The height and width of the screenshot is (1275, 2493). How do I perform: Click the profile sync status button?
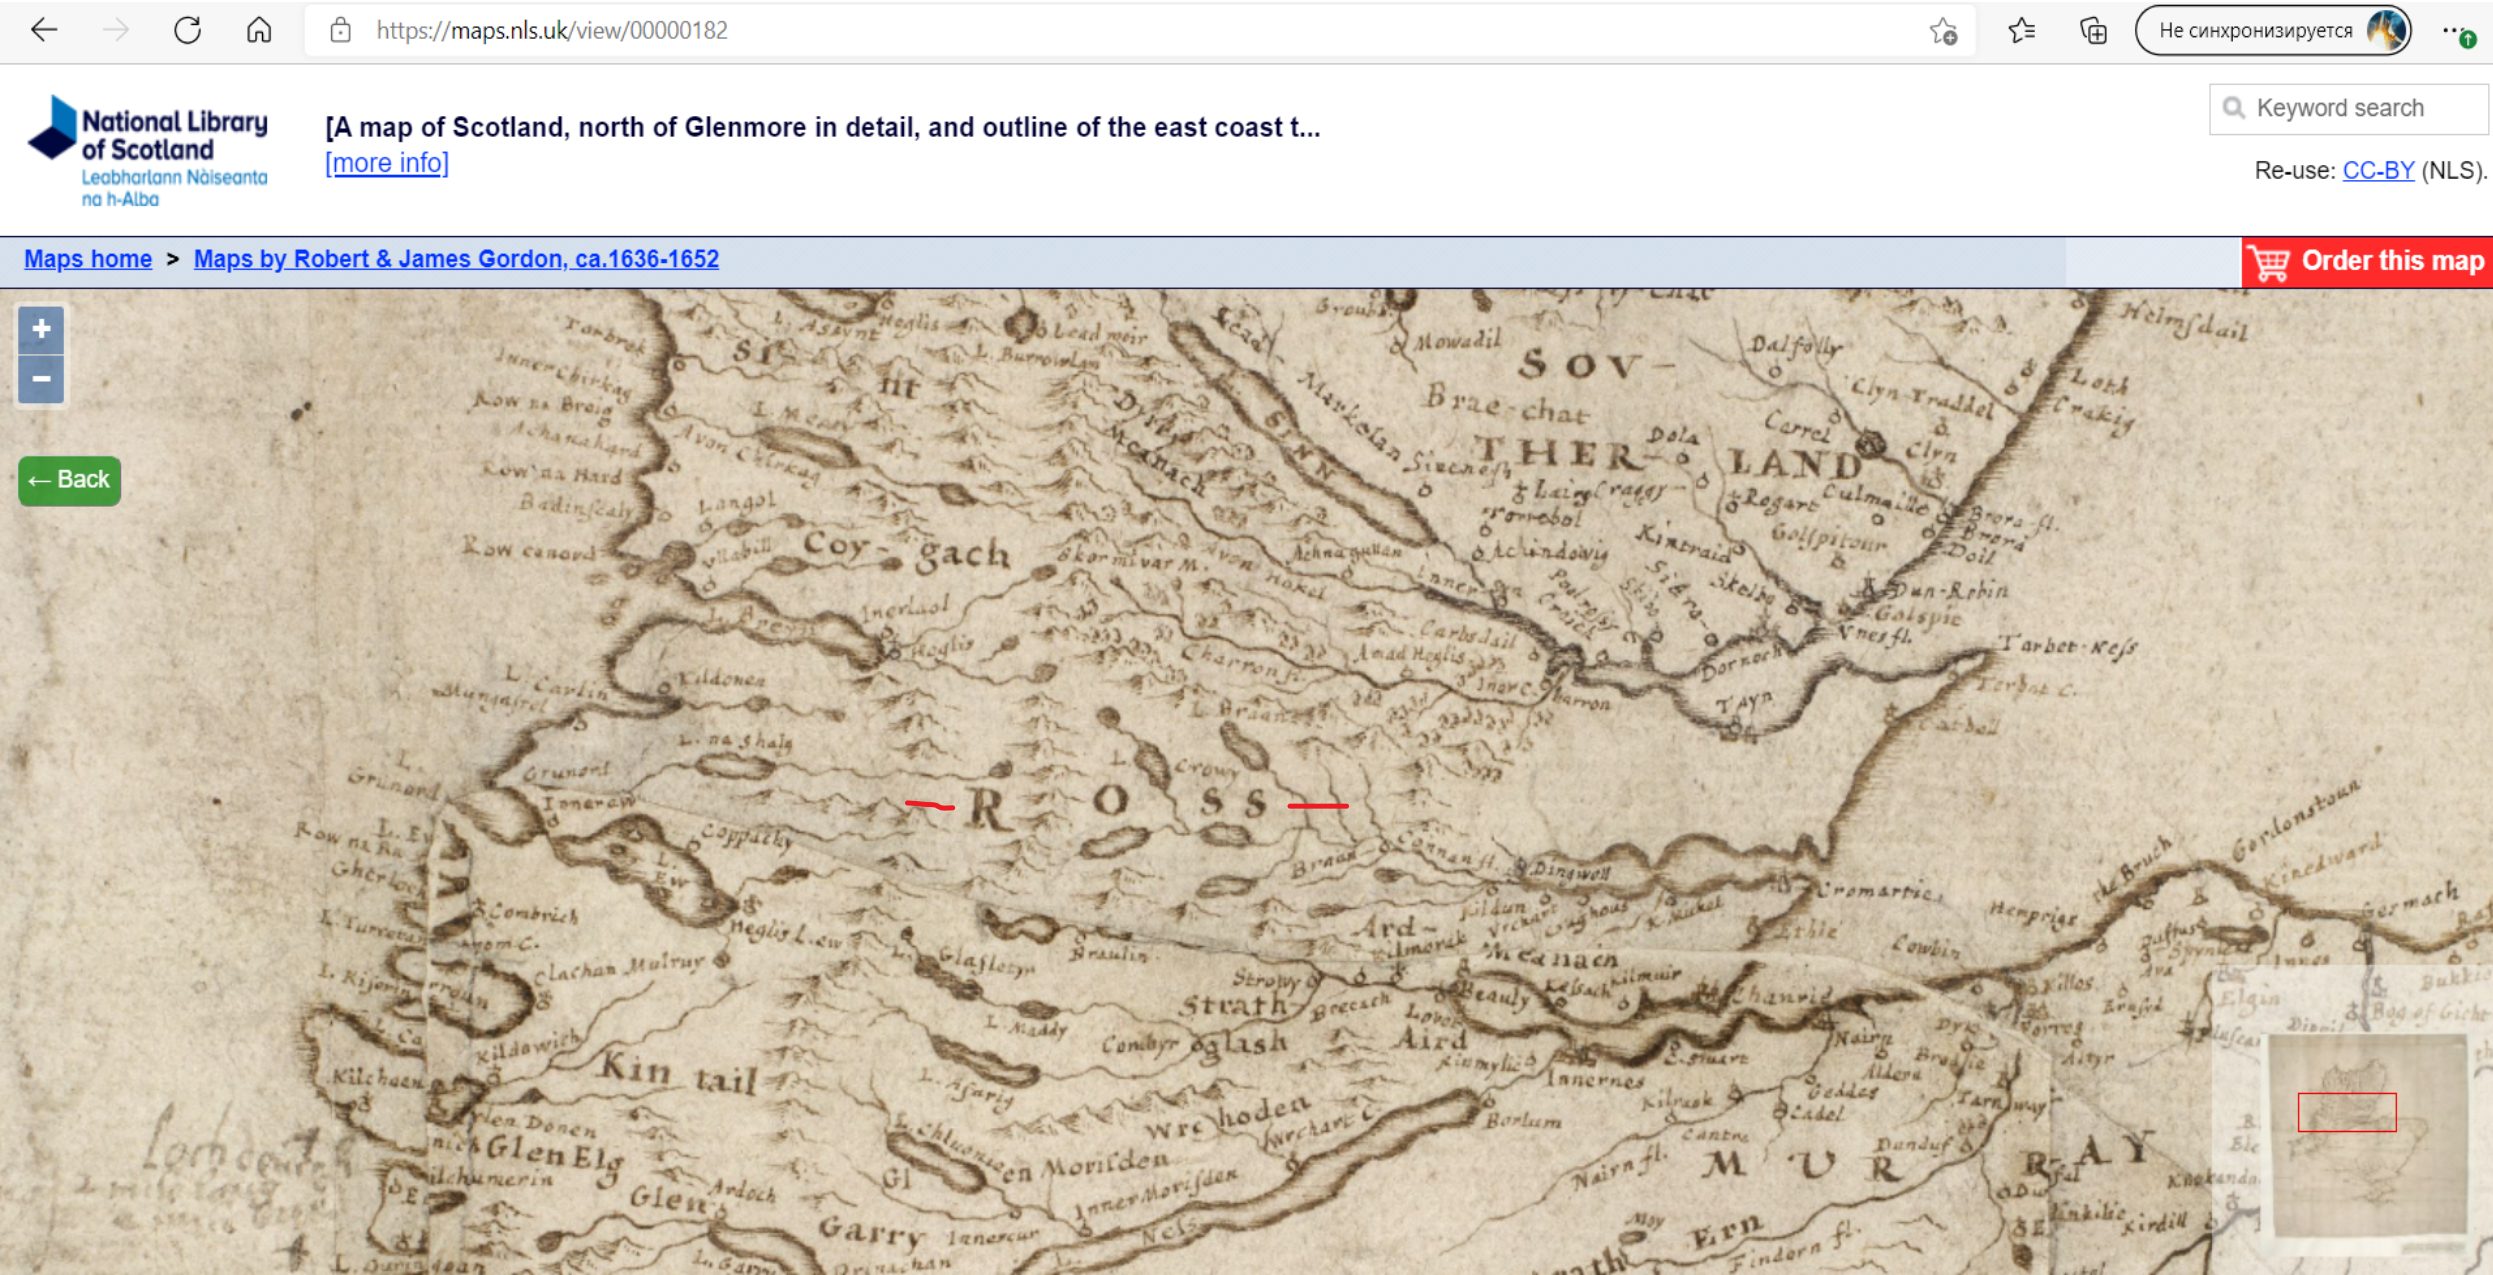2273,30
